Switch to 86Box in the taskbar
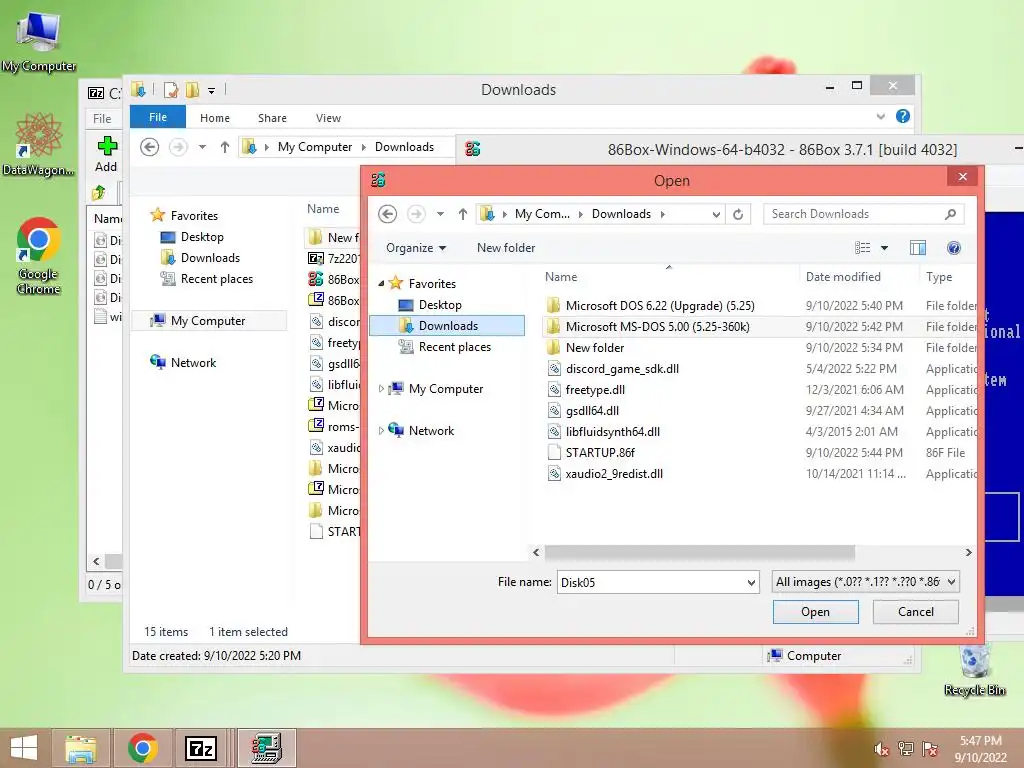 coord(266,748)
